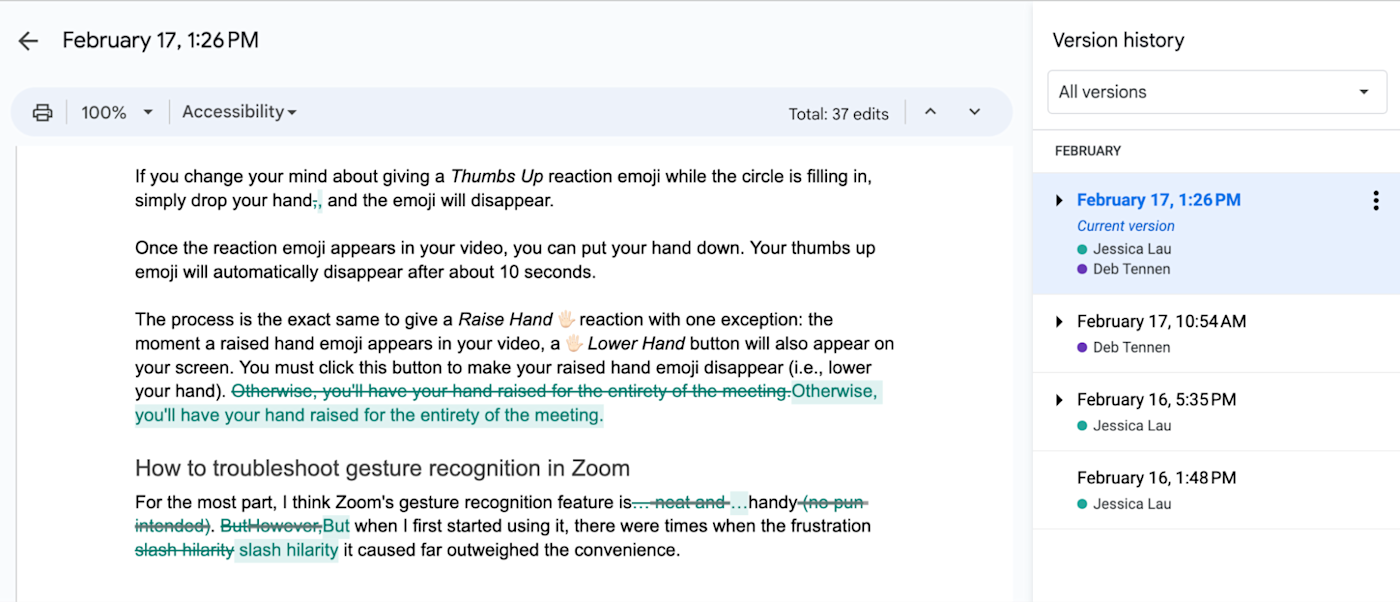Expand the February 16, 5:35 PM version
The height and width of the screenshot is (602, 1400).
pos(1060,400)
